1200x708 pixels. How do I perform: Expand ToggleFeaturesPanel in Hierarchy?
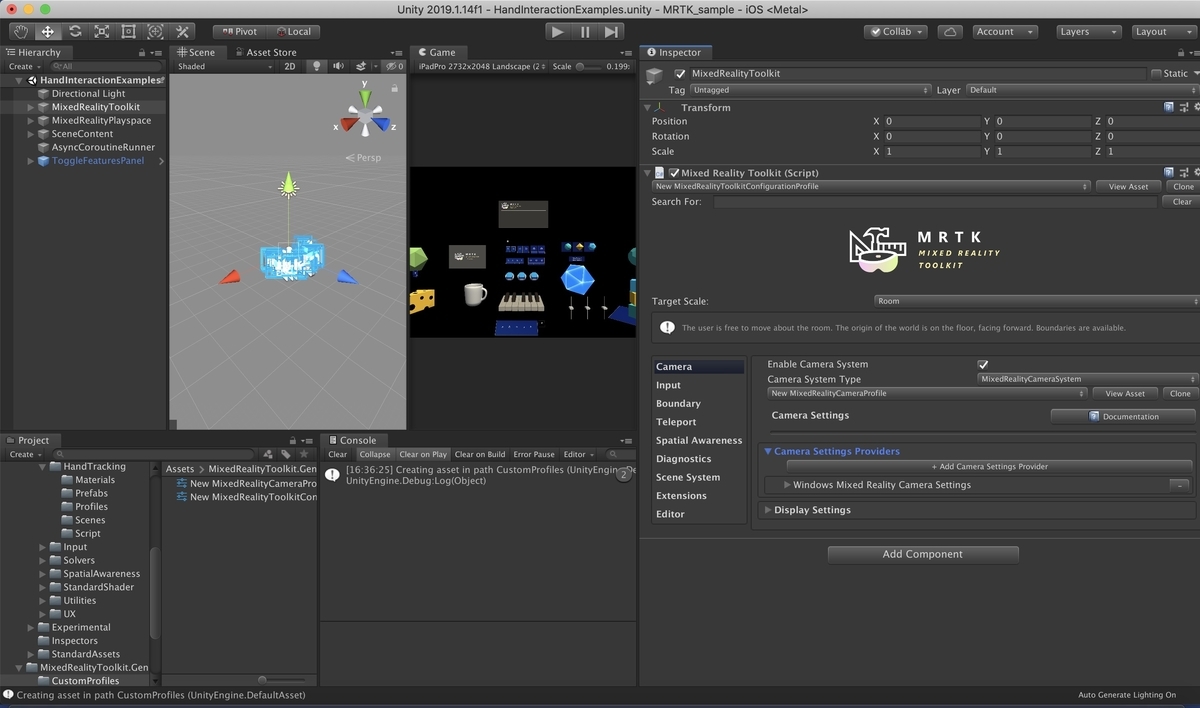[x=31, y=161]
